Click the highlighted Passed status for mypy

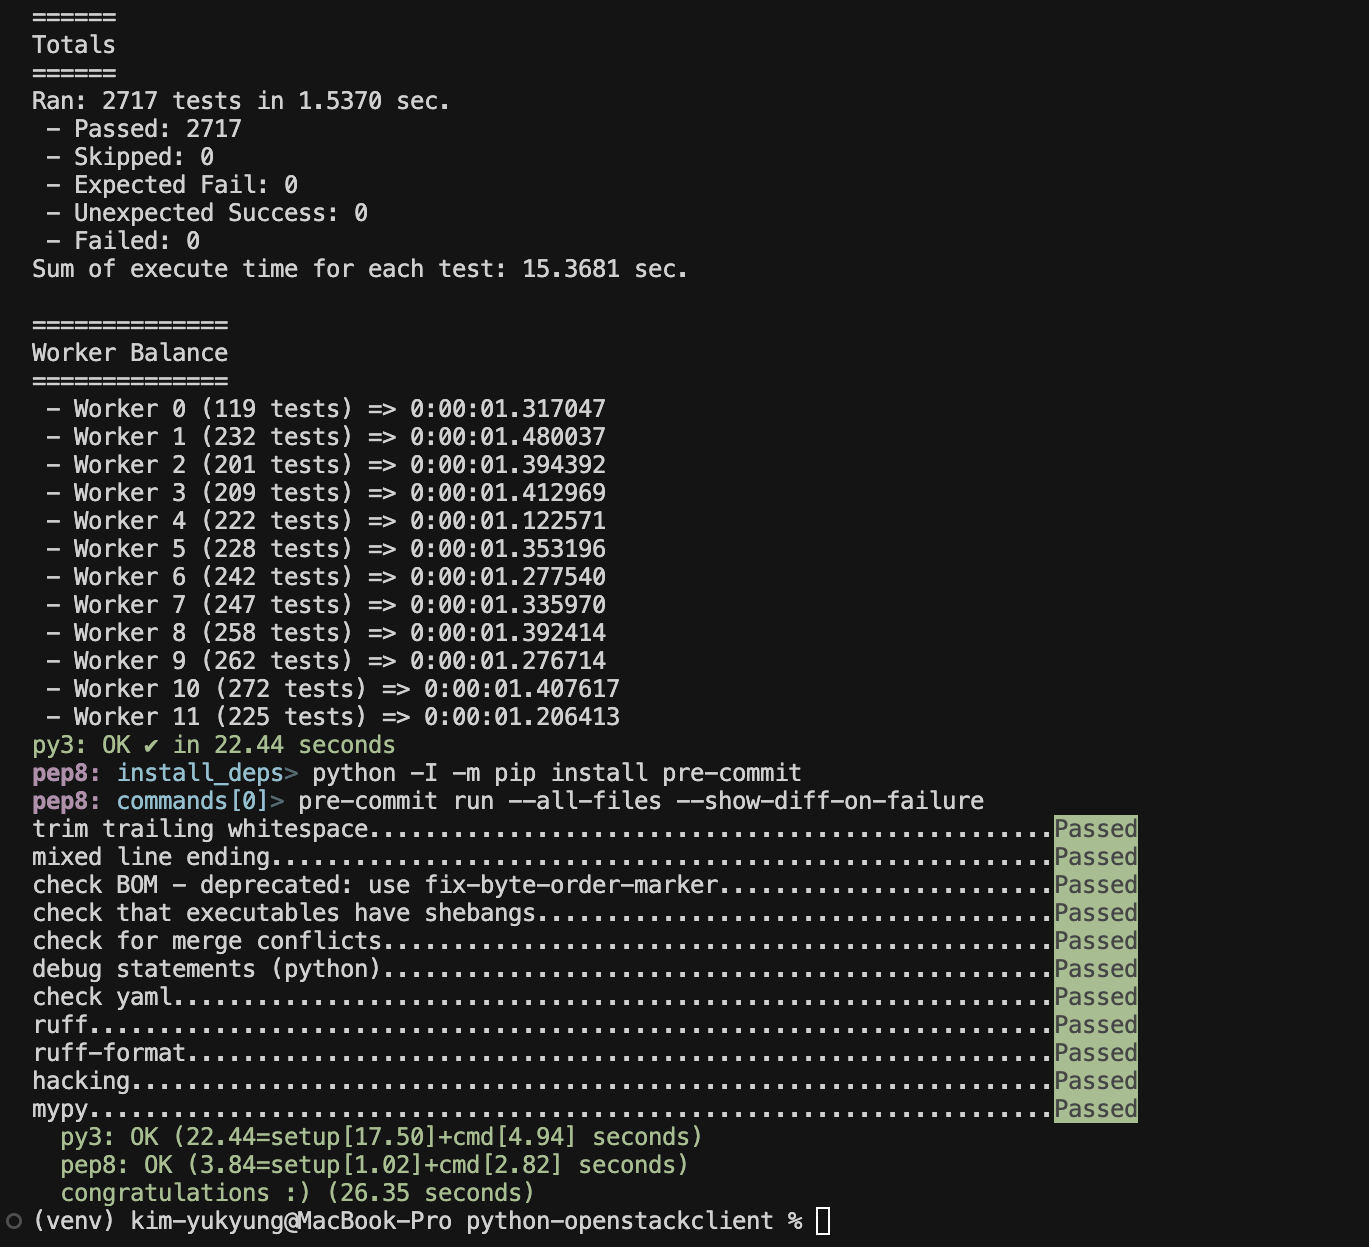point(1094,1108)
